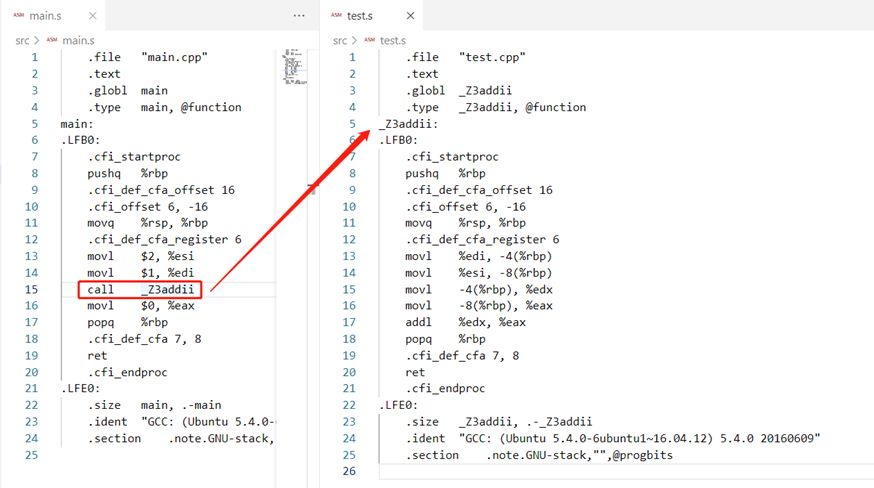Click 'movl -4(%rbp), %edx' line
This screenshot has width=874, height=488.
[x=478, y=289]
